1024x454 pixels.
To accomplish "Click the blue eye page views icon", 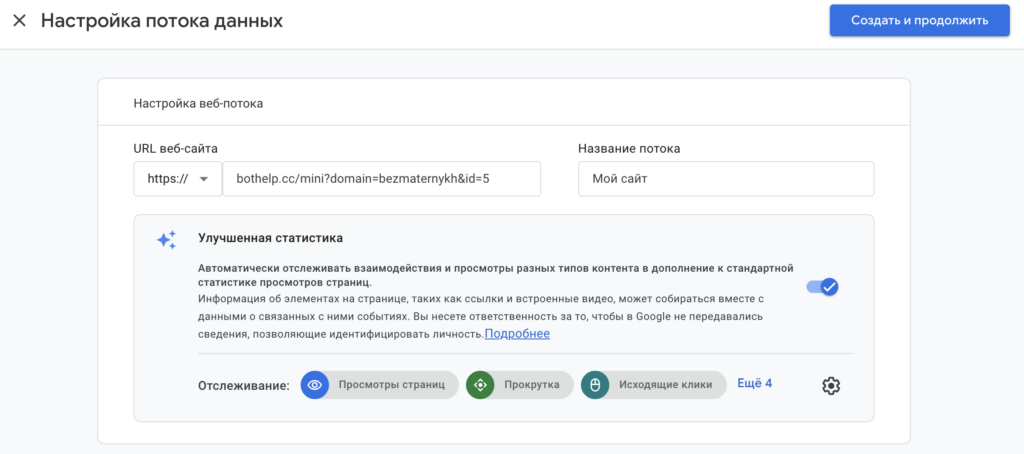I will (315, 385).
